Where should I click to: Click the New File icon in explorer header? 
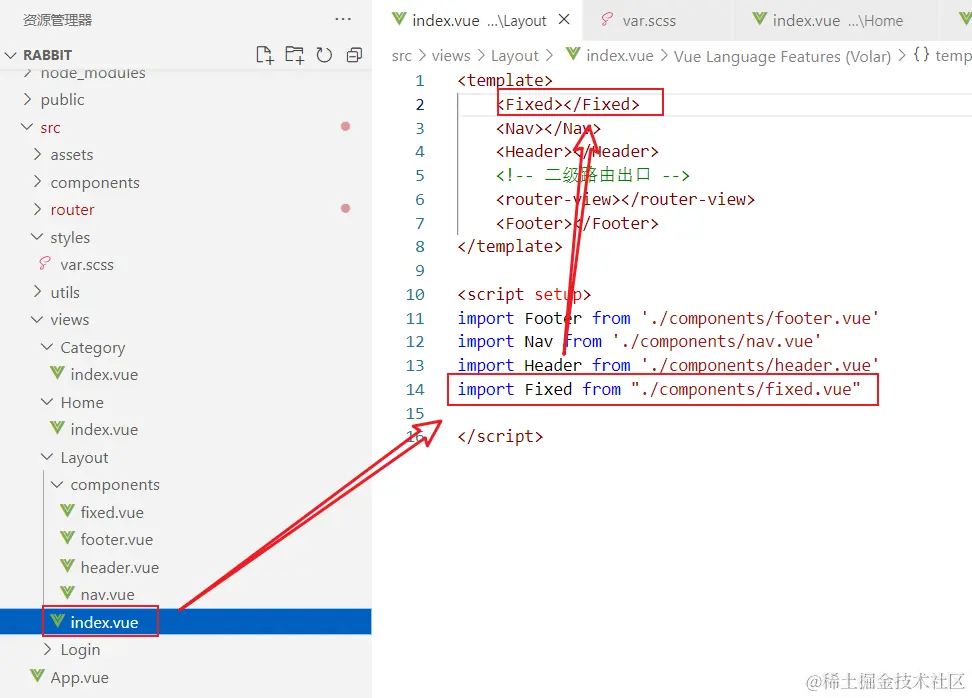coord(265,55)
